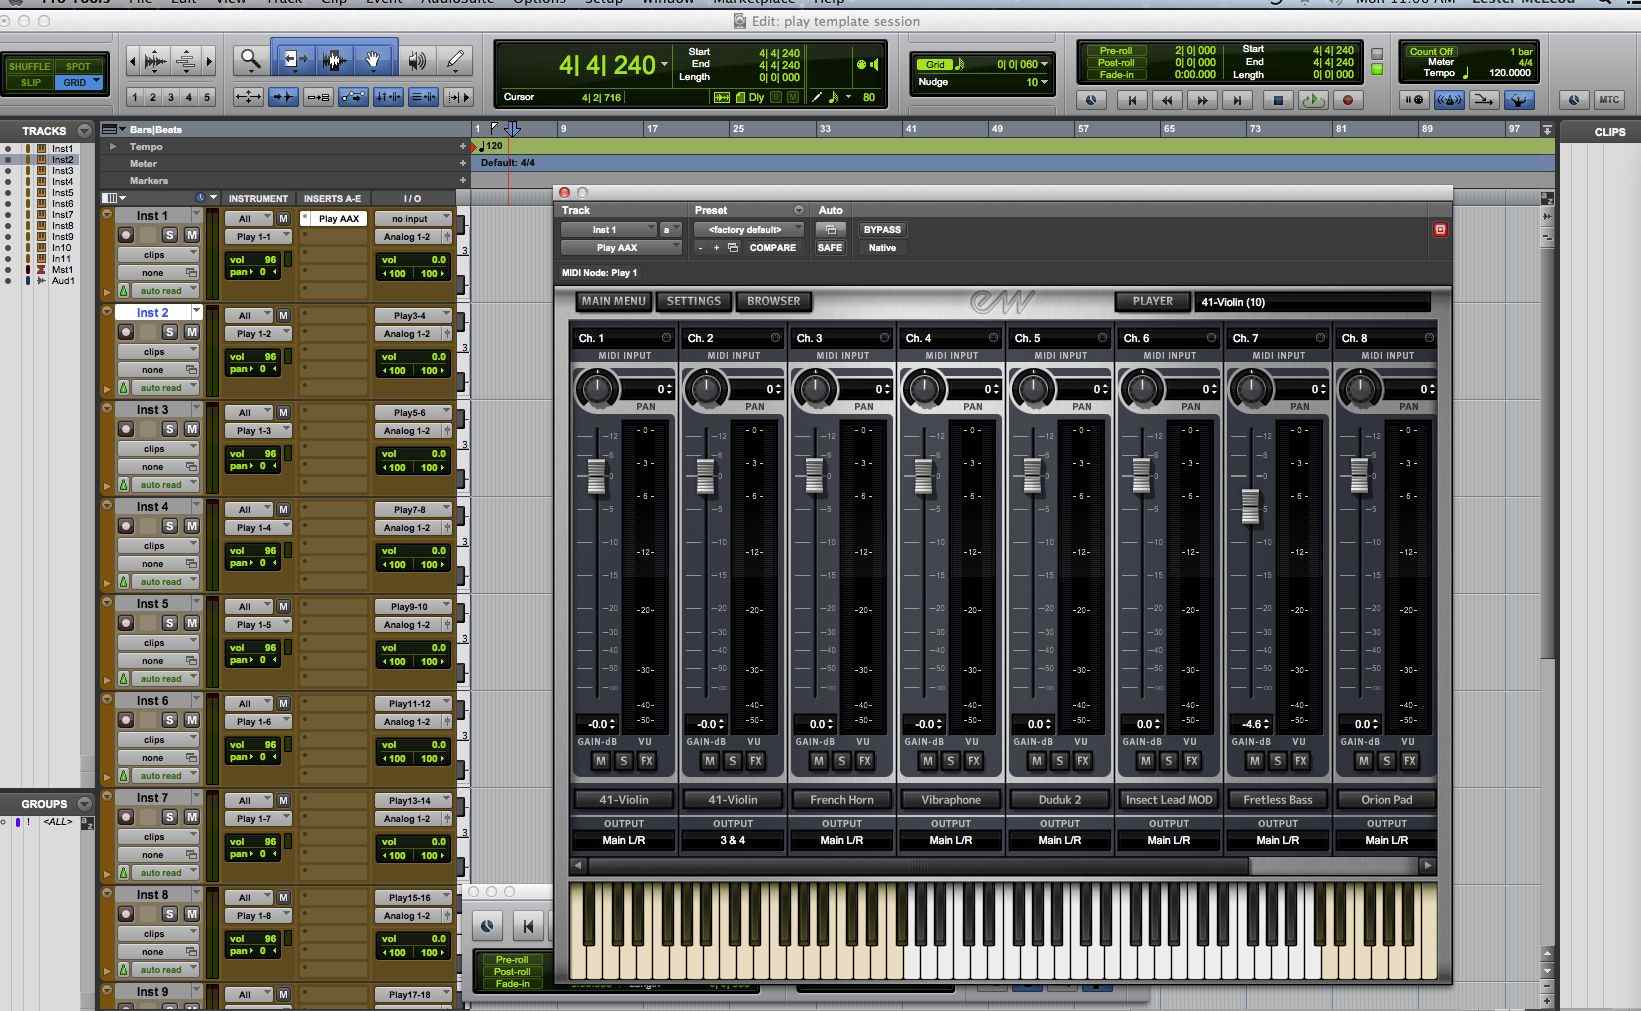Toggle Pre-roll in transport

[x=1116, y=50]
